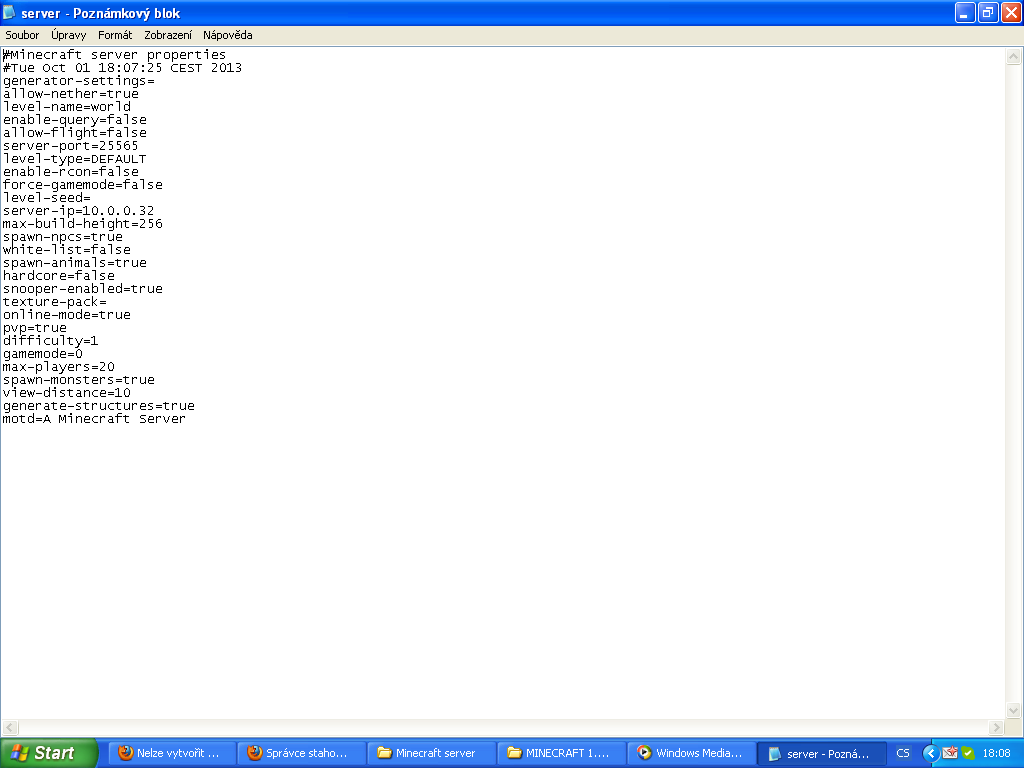Viewport: 1024px width, 768px height.
Task: Minimize the Notepad window
Action: click(x=965, y=12)
